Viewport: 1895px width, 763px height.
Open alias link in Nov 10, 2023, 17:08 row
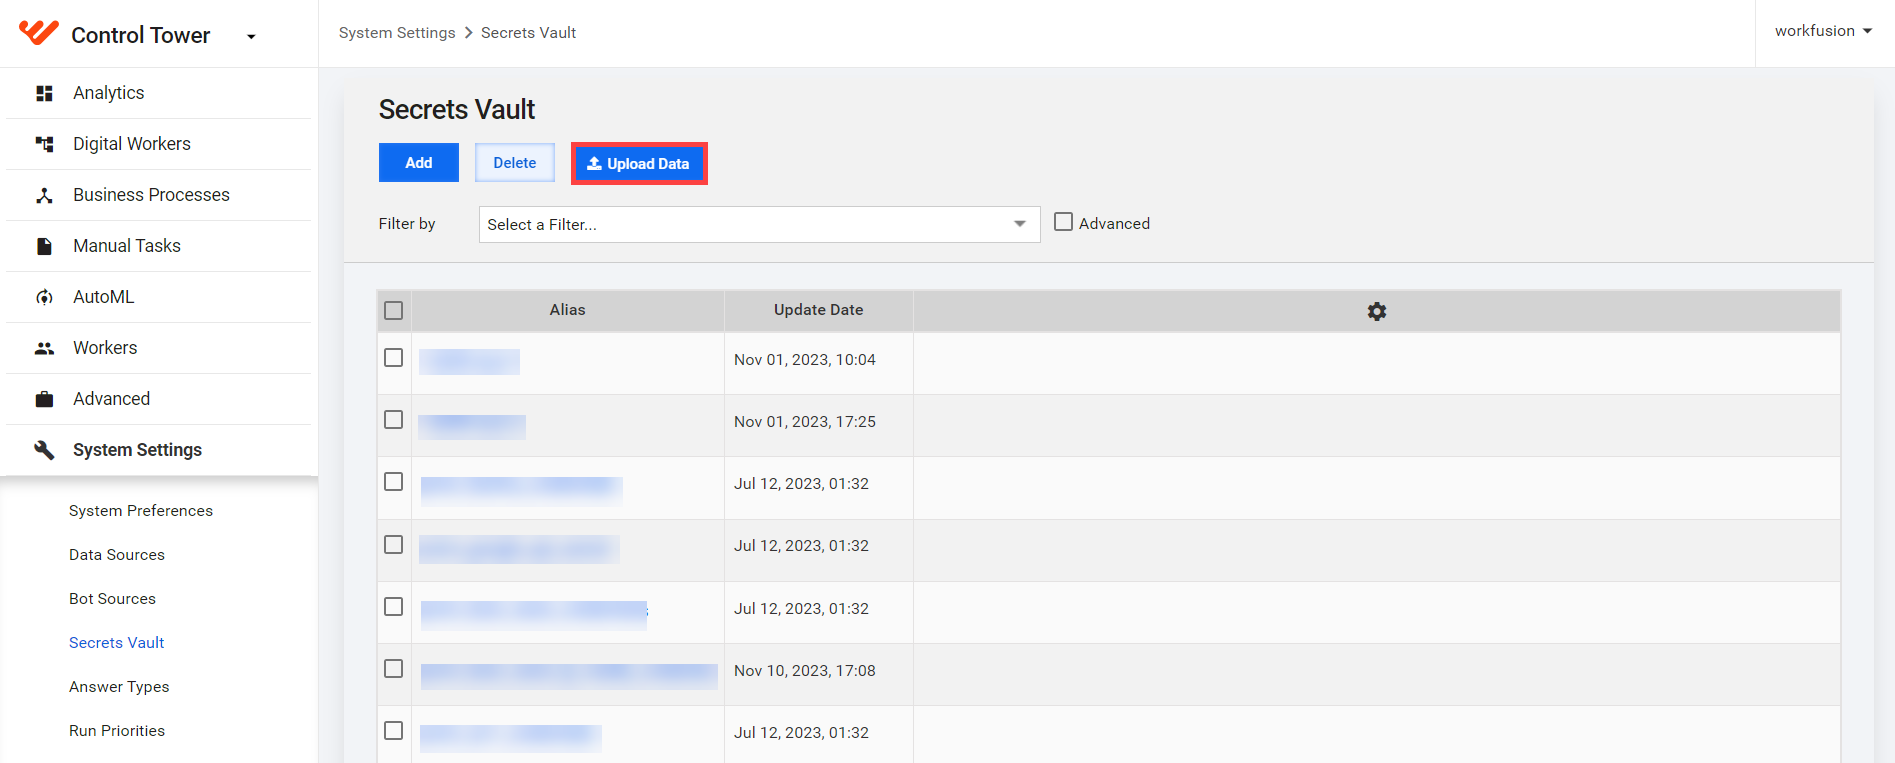(569, 676)
